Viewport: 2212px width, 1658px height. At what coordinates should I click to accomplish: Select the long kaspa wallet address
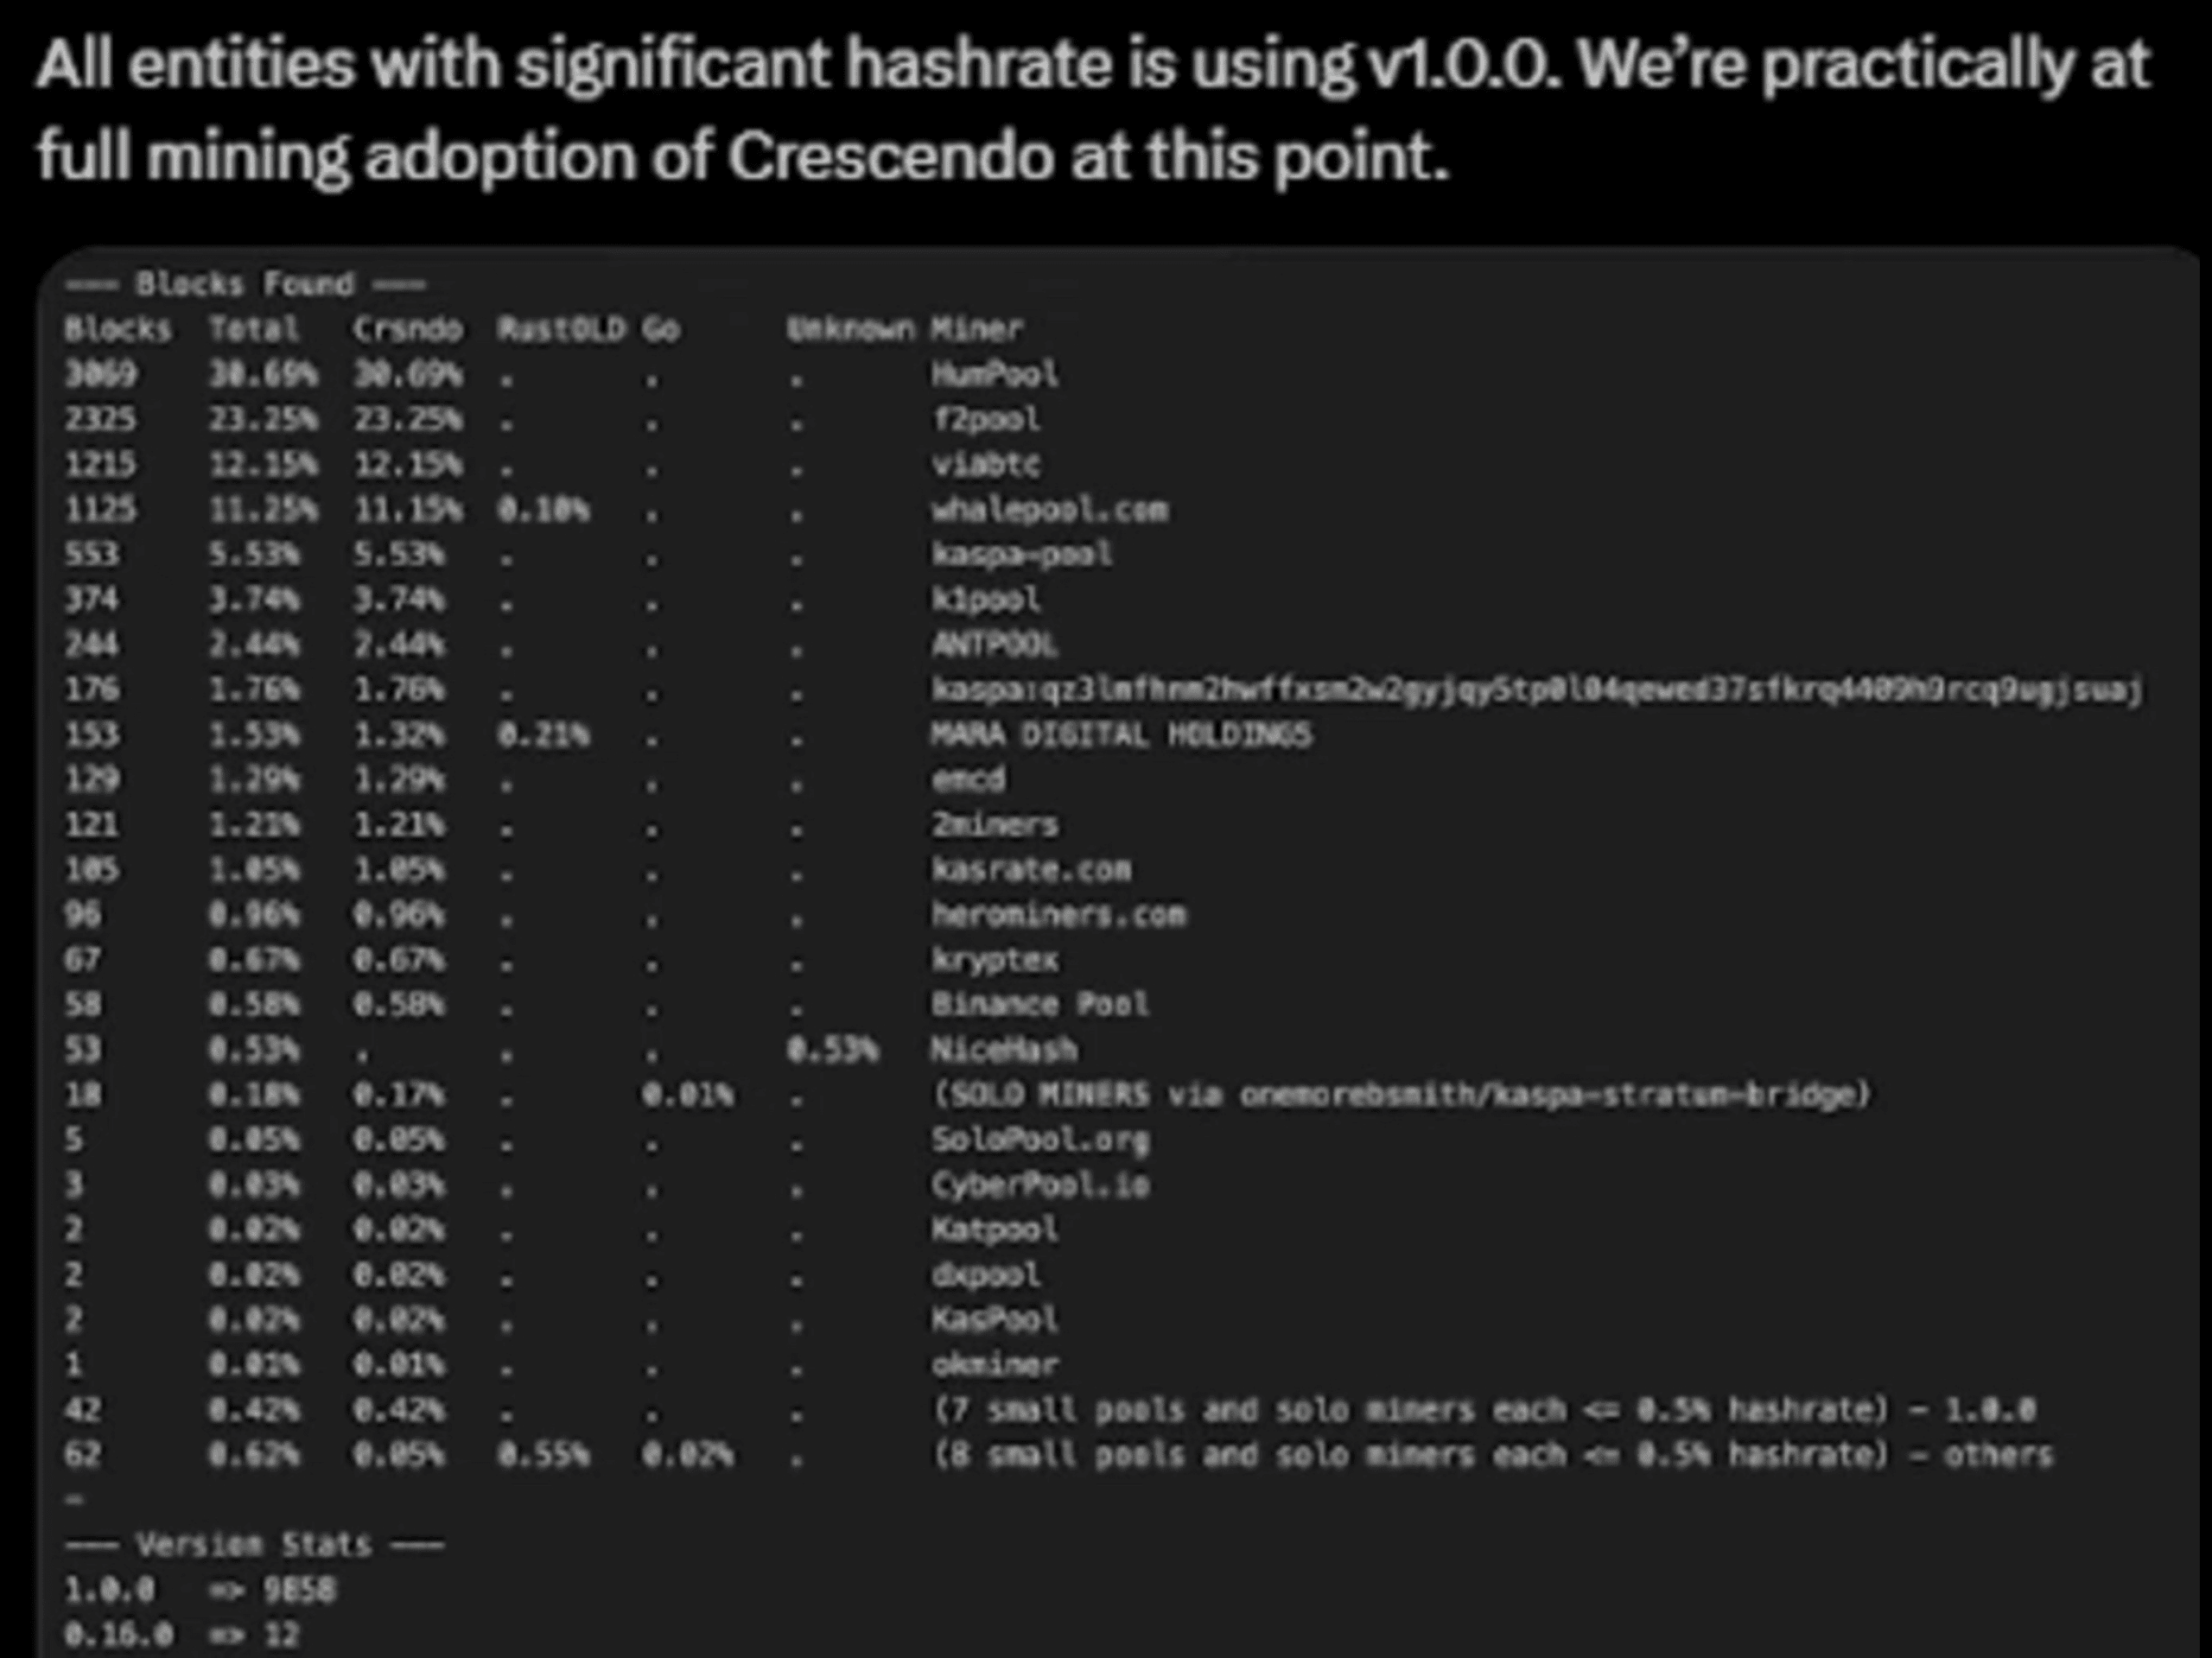pyautogui.click(x=1535, y=690)
